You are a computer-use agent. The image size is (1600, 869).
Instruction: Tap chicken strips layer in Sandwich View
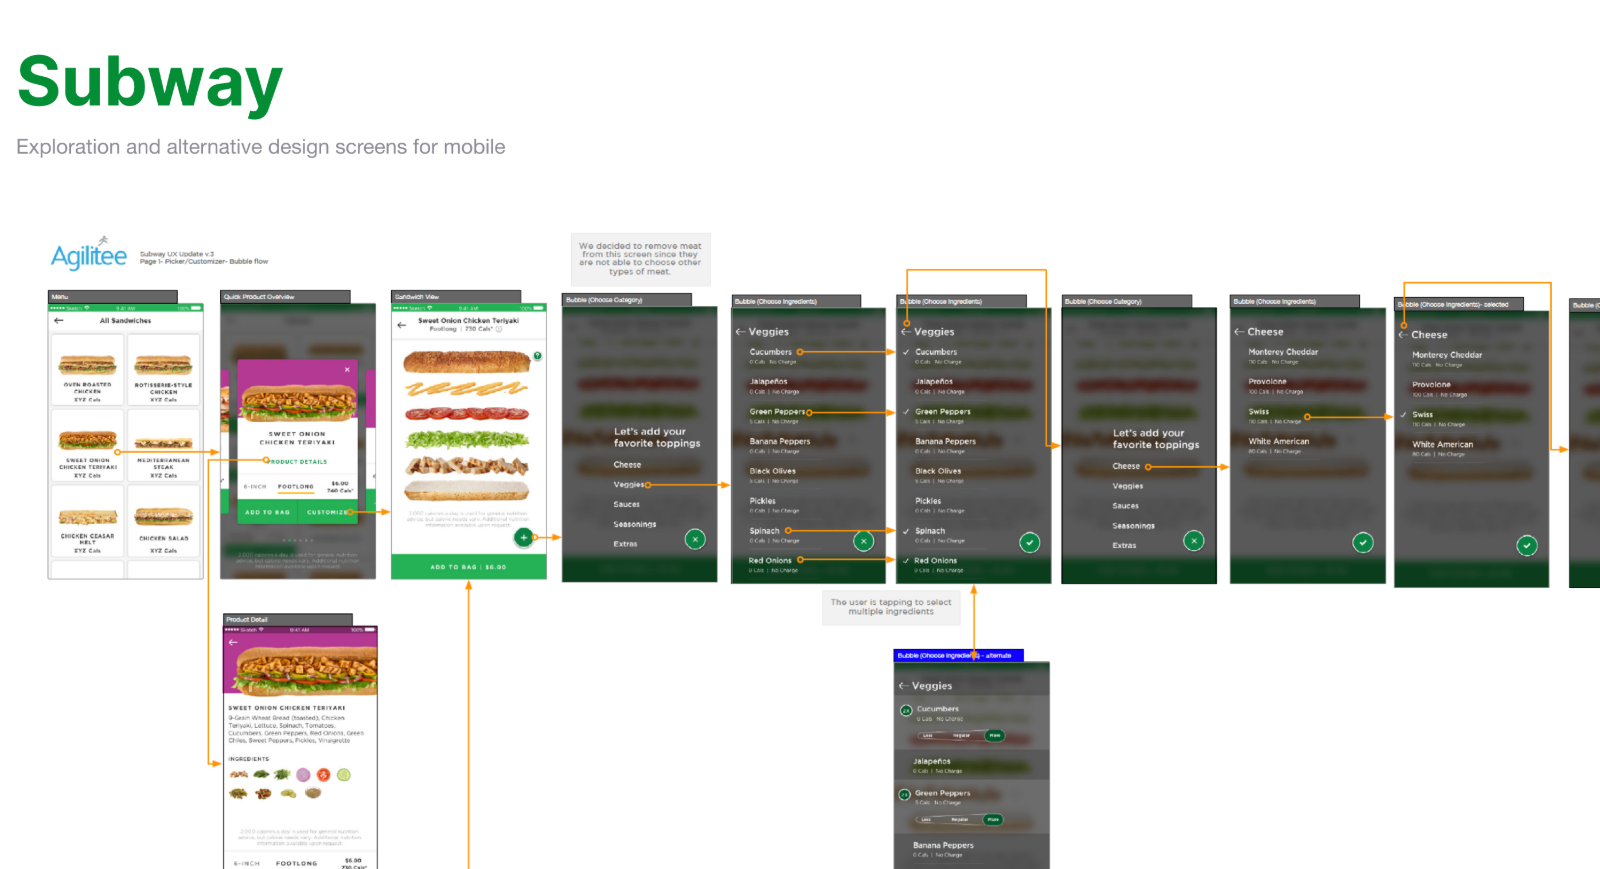(x=466, y=465)
